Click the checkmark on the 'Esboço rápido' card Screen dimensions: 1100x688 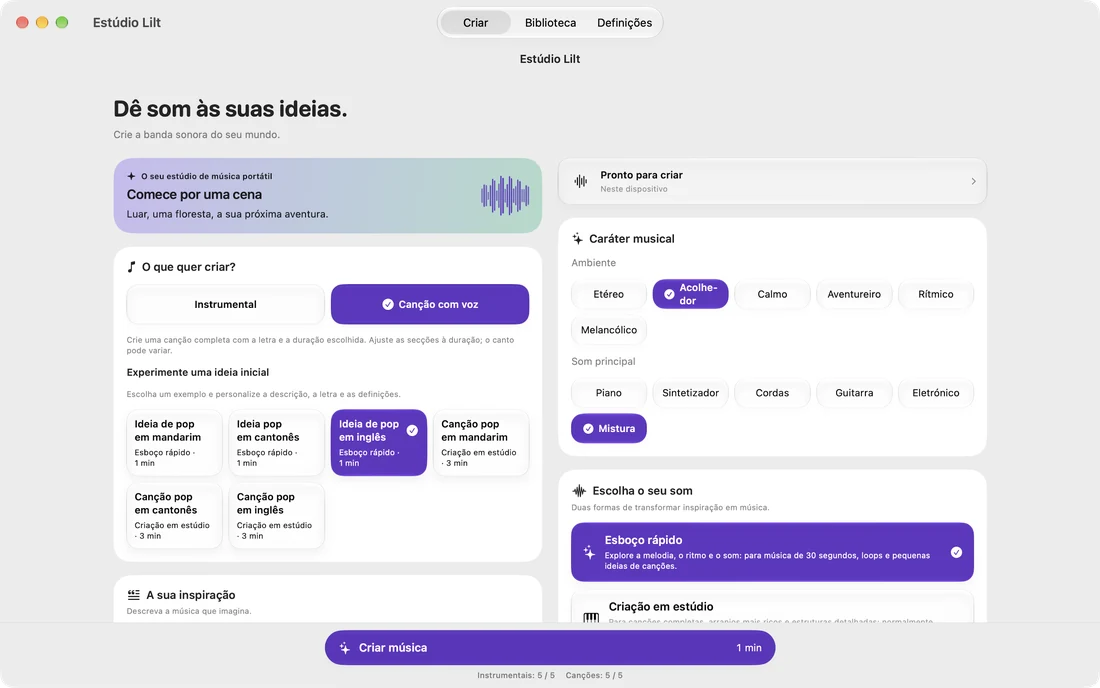[956, 553]
